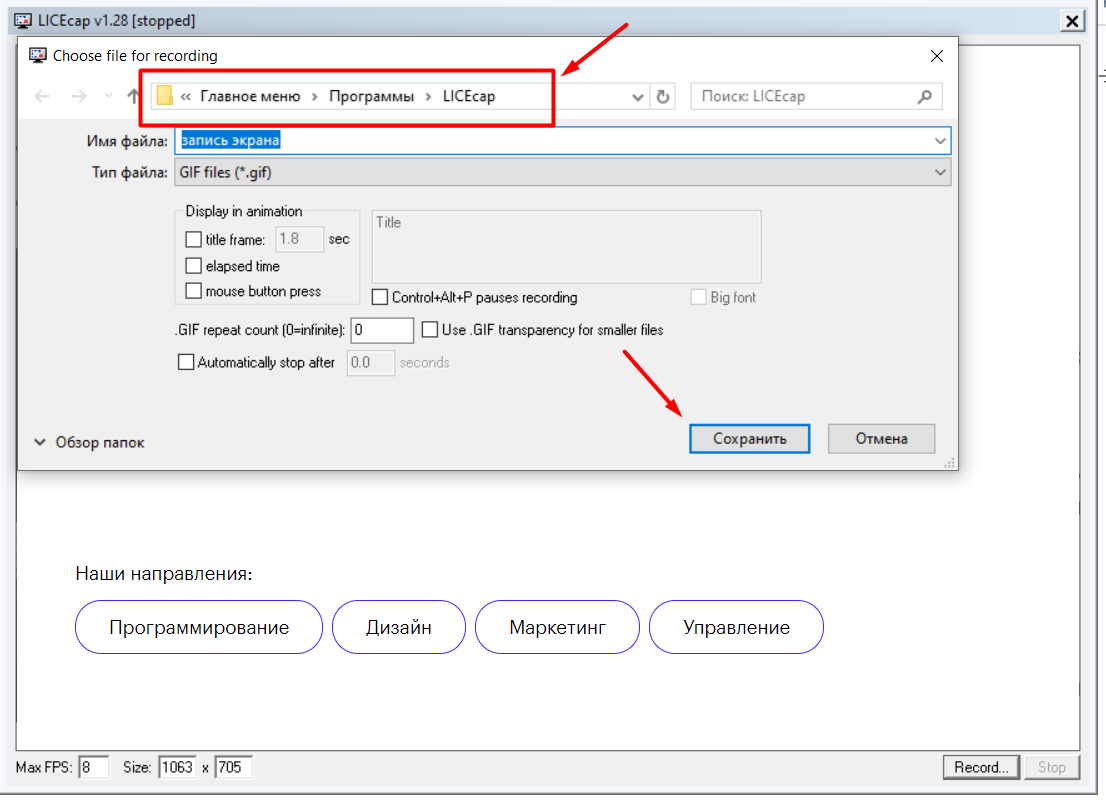Image resolution: width=1106 pixels, height=801 pixels.
Task: Click the dialog title bar LICEcap icon
Action: click(37, 55)
